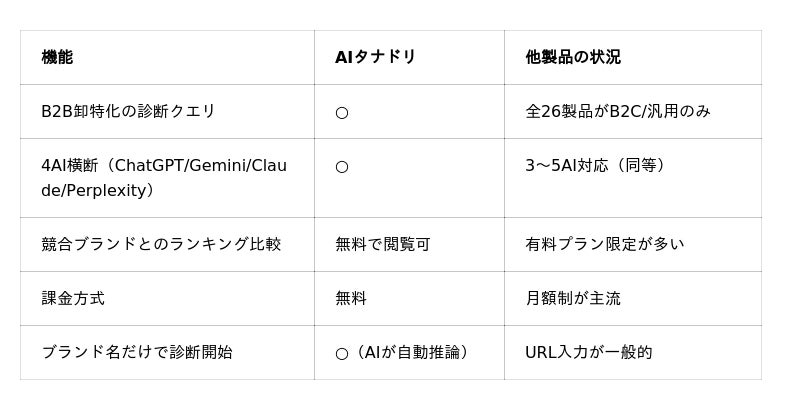
Task: Select the 全26製品がB2C/汎用のみ cell
Action: [617, 112]
